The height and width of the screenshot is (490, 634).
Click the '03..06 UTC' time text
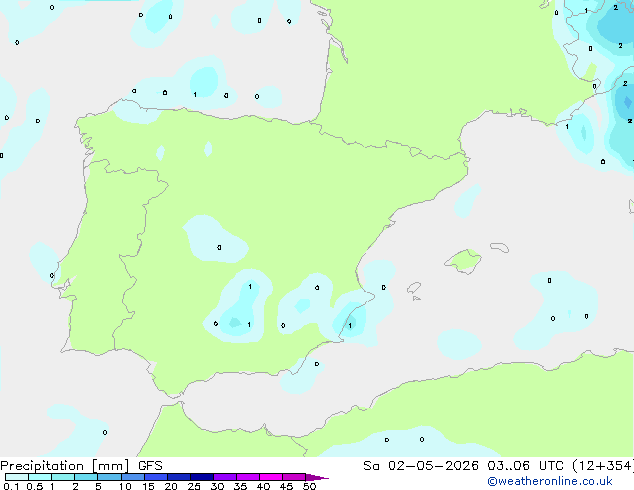(x=525, y=466)
